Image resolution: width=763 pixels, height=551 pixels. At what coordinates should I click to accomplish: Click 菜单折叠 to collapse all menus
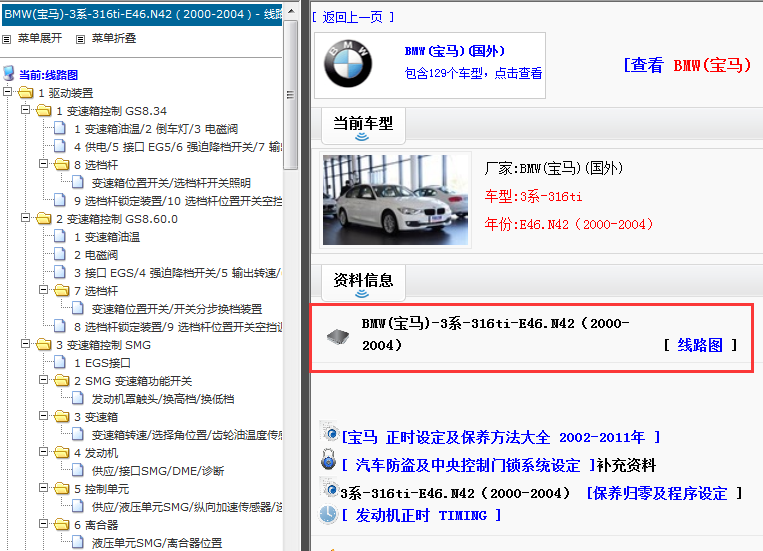[114, 38]
